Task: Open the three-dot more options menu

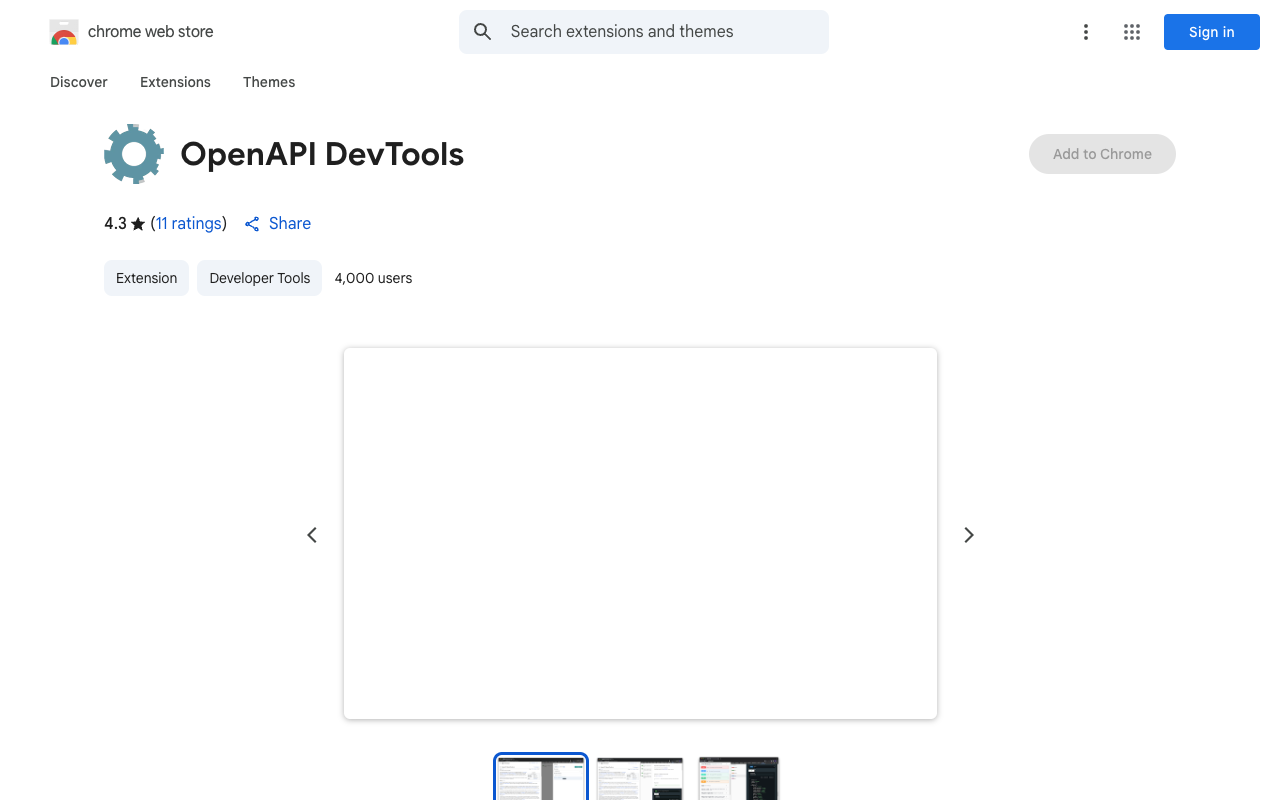Action: (1086, 32)
